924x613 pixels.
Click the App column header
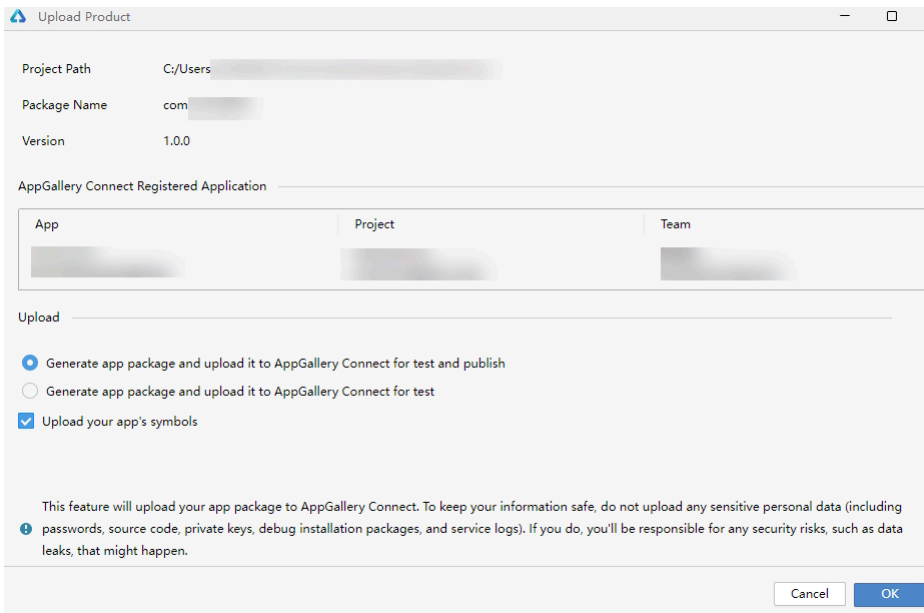(47, 224)
